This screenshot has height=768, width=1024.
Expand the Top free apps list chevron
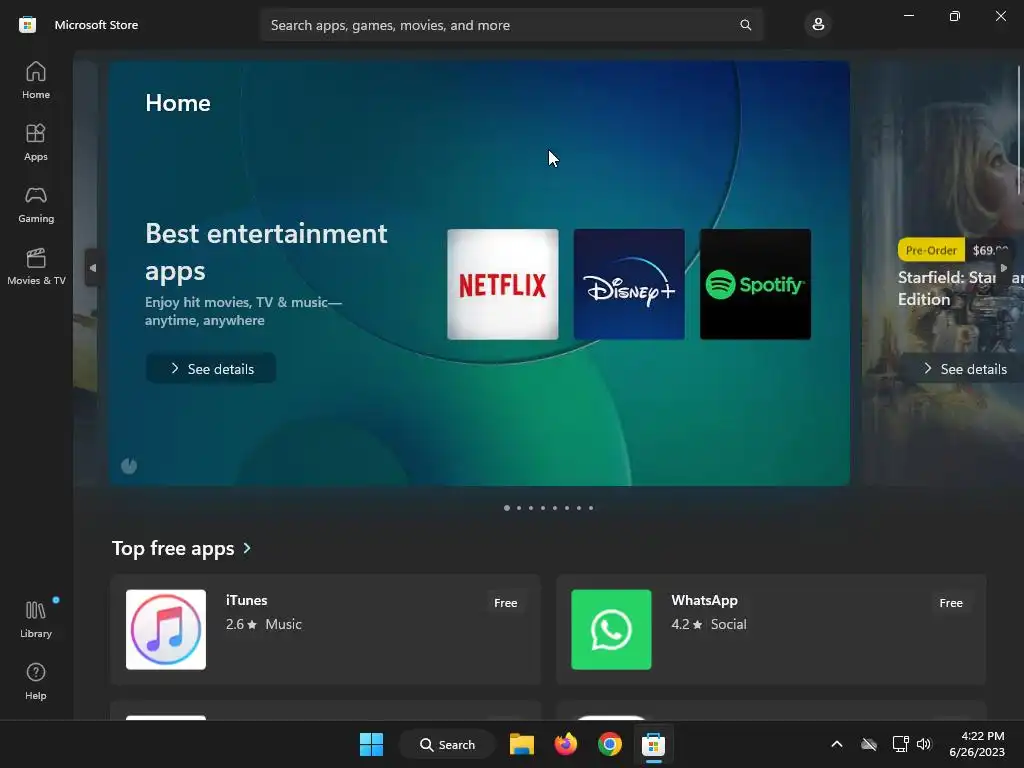[x=247, y=549]
